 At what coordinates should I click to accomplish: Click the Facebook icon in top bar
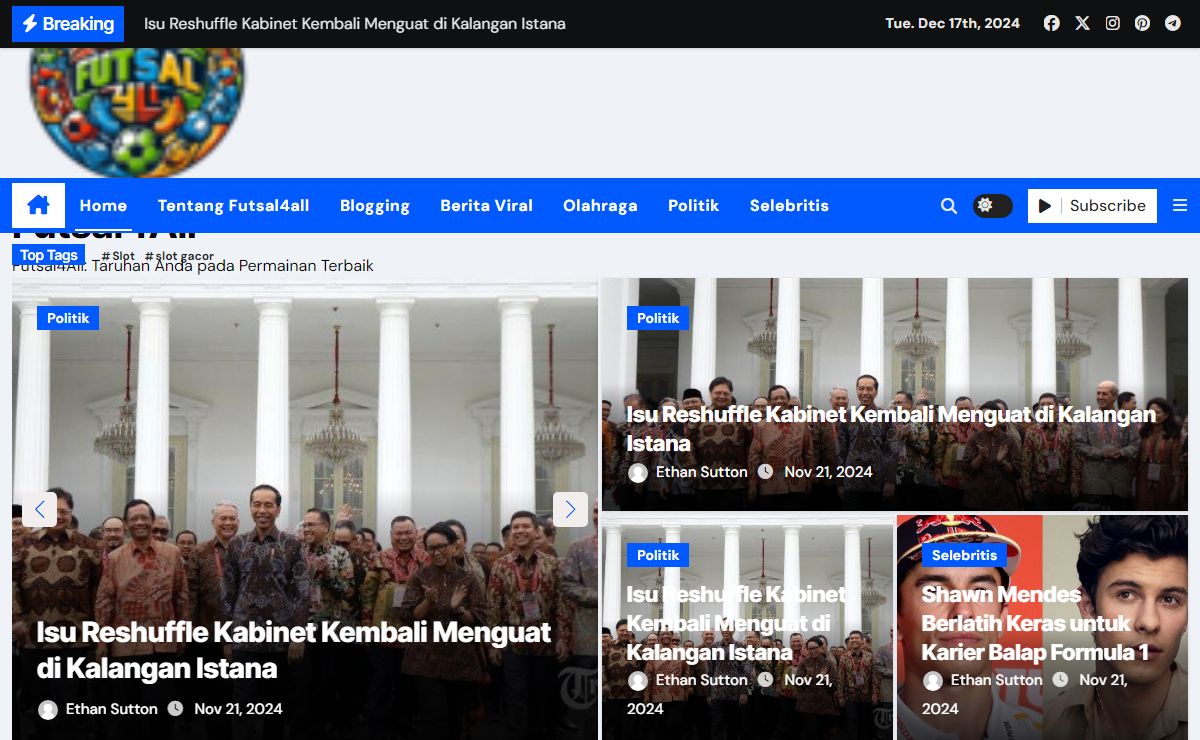(x=1051, y=23)
